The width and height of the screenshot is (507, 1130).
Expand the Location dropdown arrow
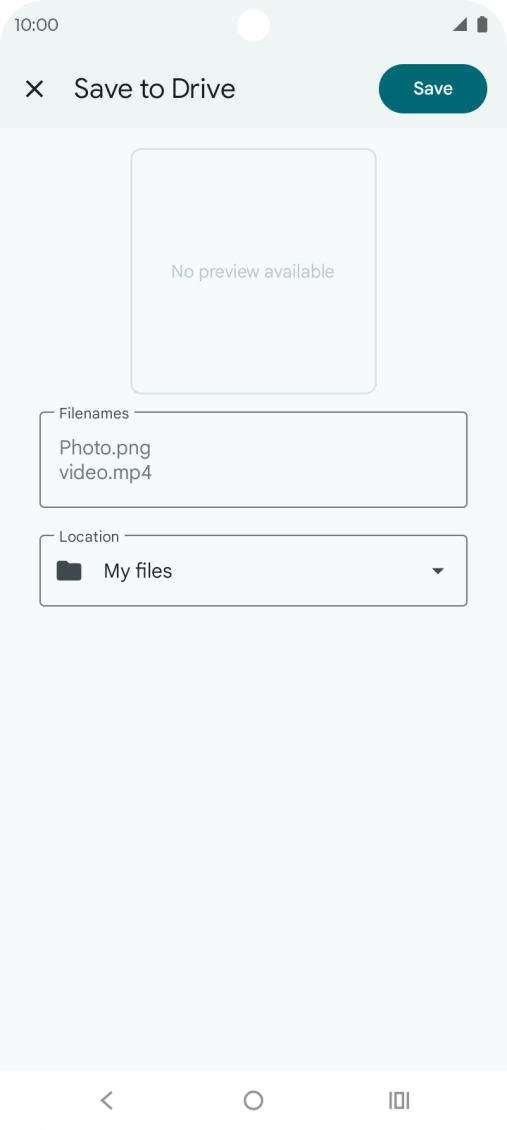[x=437, y=571]
